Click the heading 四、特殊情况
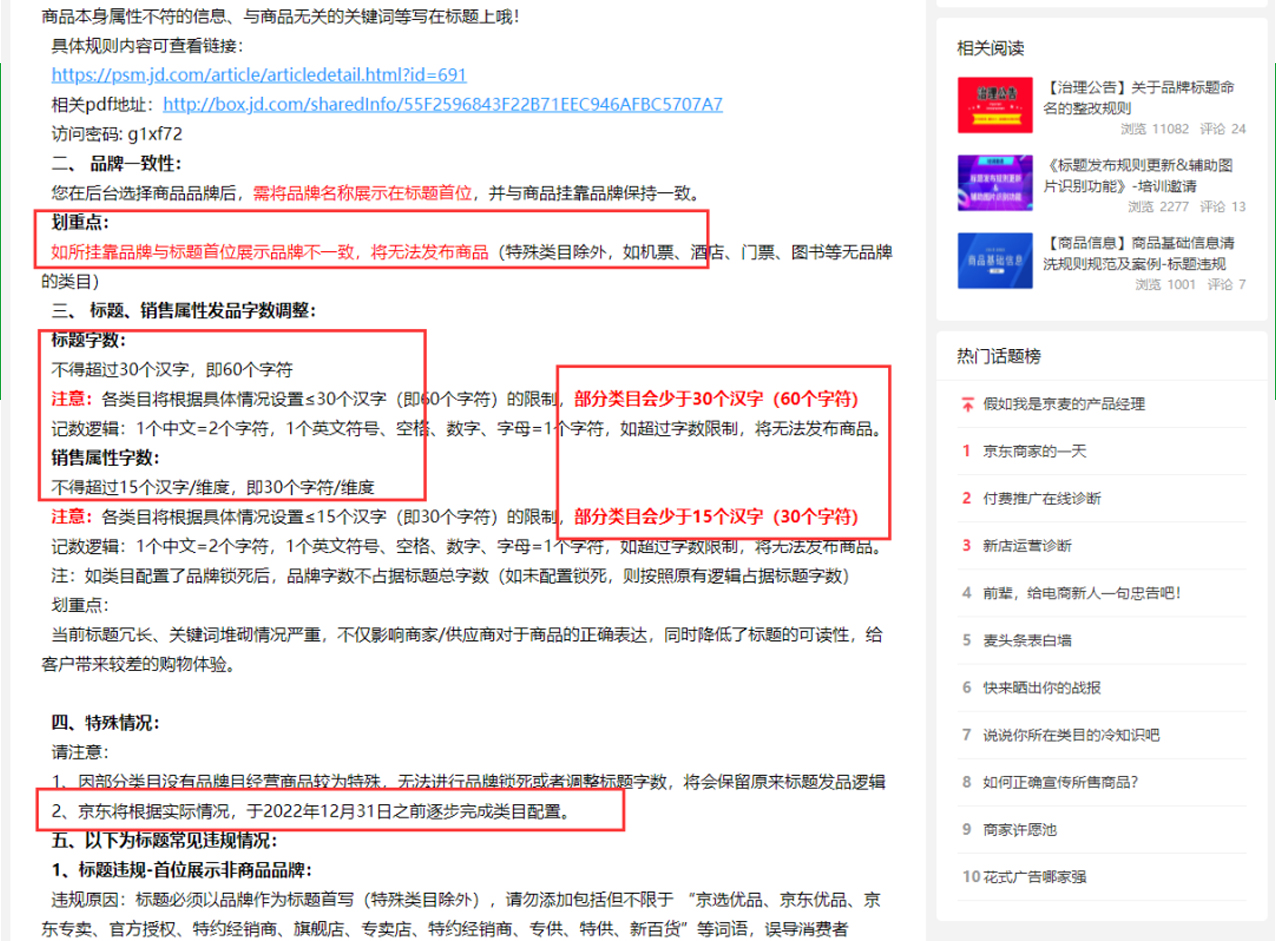Viewport: 1276px width, 941px height. point(105,722)
